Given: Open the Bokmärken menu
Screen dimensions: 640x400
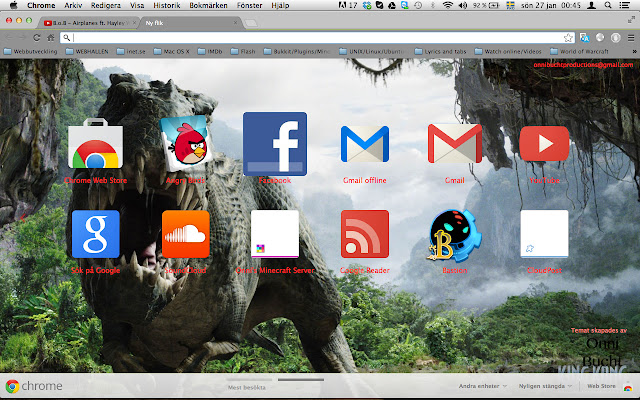Looking at the screenshot, I should tap(208, 5).
